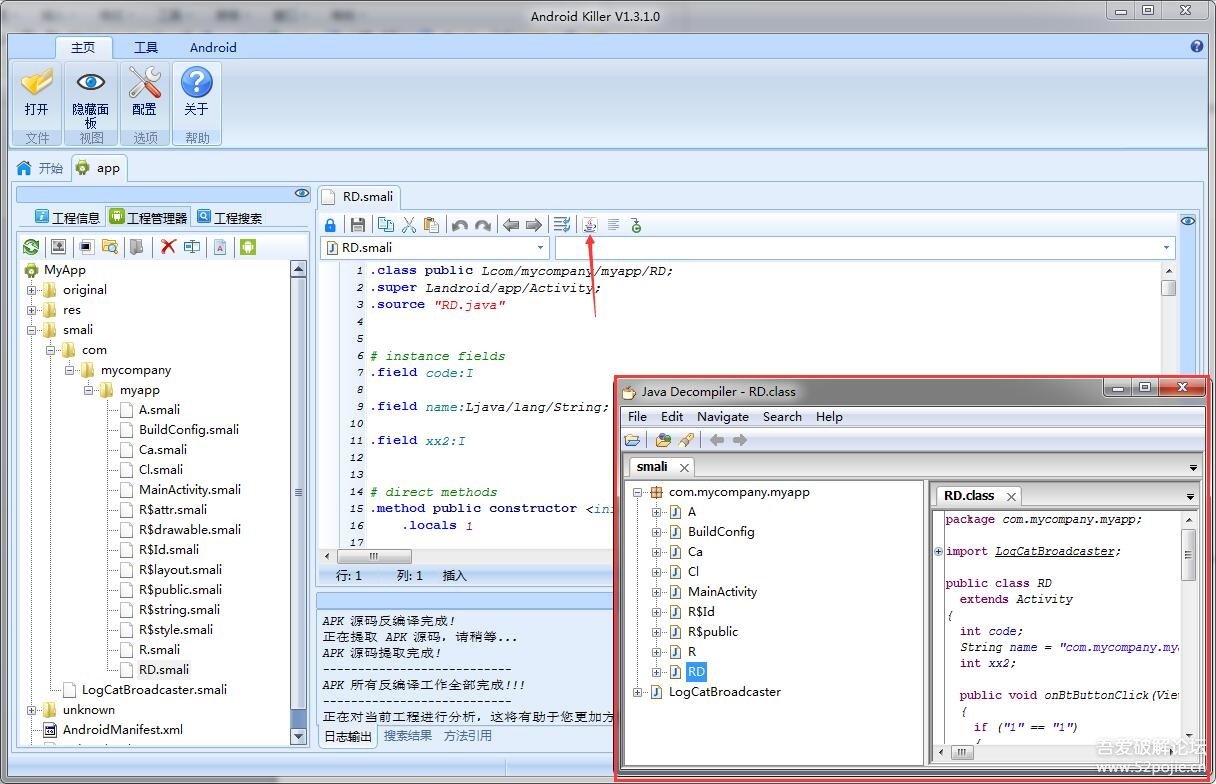Image resolution: width=1216 pixels, height=784 pixels.
Task: Toggle the lock icon in editor toolbar
Action: click(x=331, y=225)
